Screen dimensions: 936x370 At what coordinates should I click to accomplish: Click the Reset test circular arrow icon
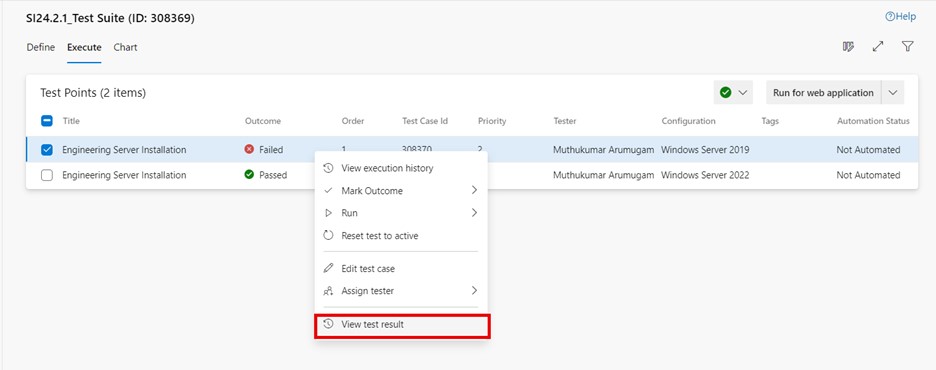click(x=328, y=236)
